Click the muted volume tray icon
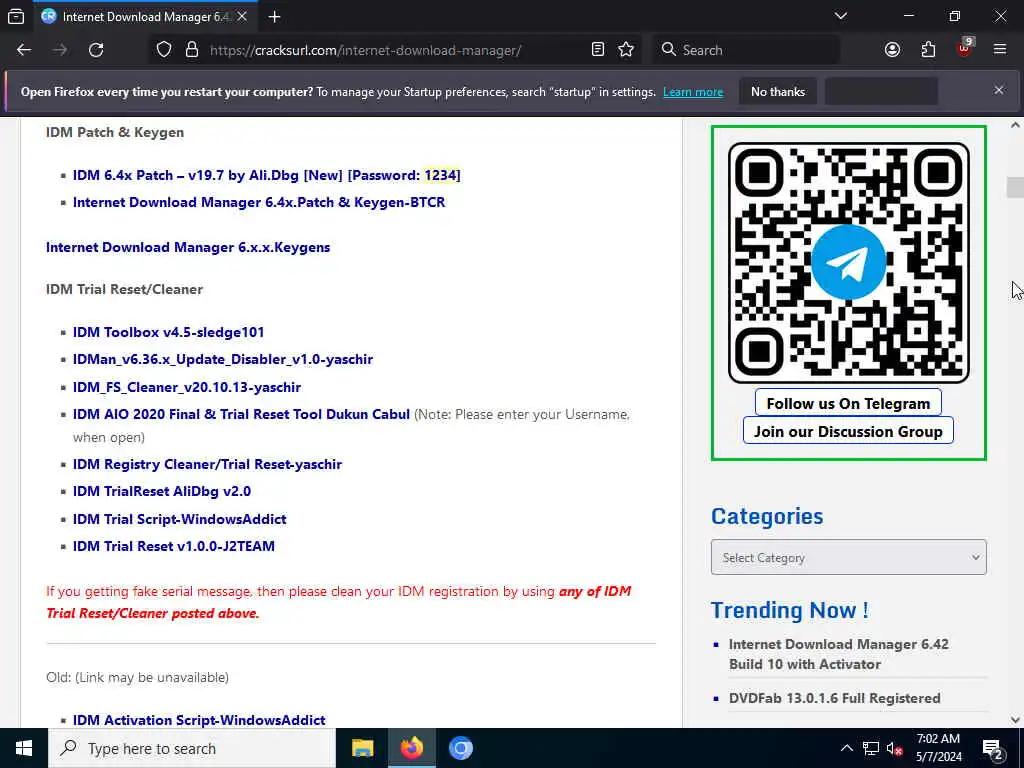The image size is (1024, 768). [x=894, y=749]
